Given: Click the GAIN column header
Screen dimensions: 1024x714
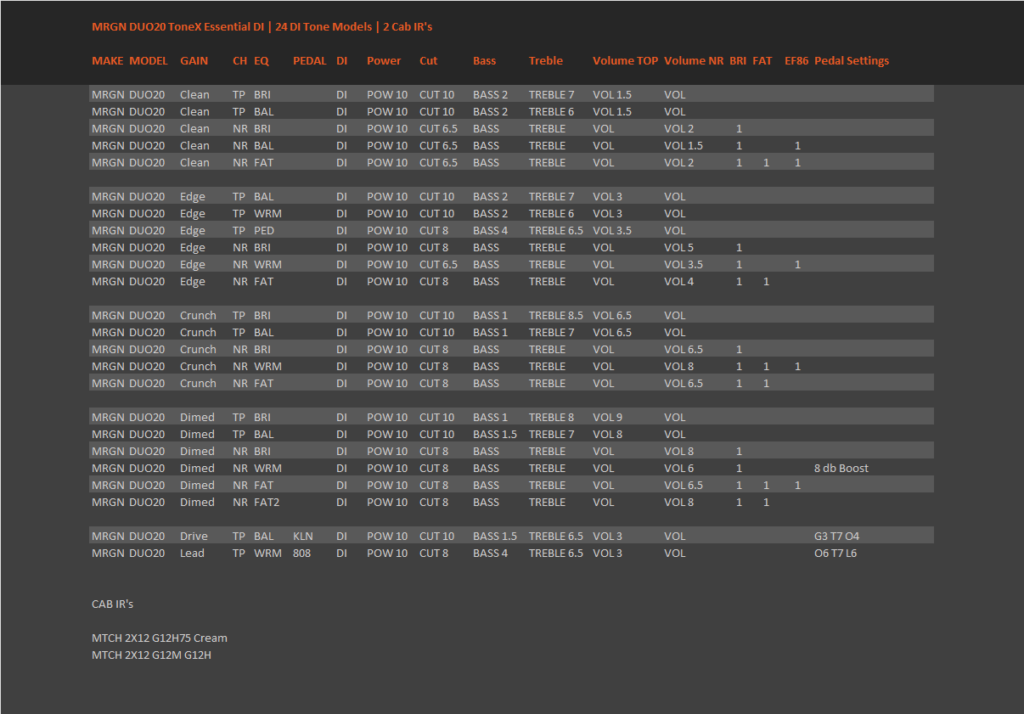Looking at the screenshot, I should tap(194, 61).
